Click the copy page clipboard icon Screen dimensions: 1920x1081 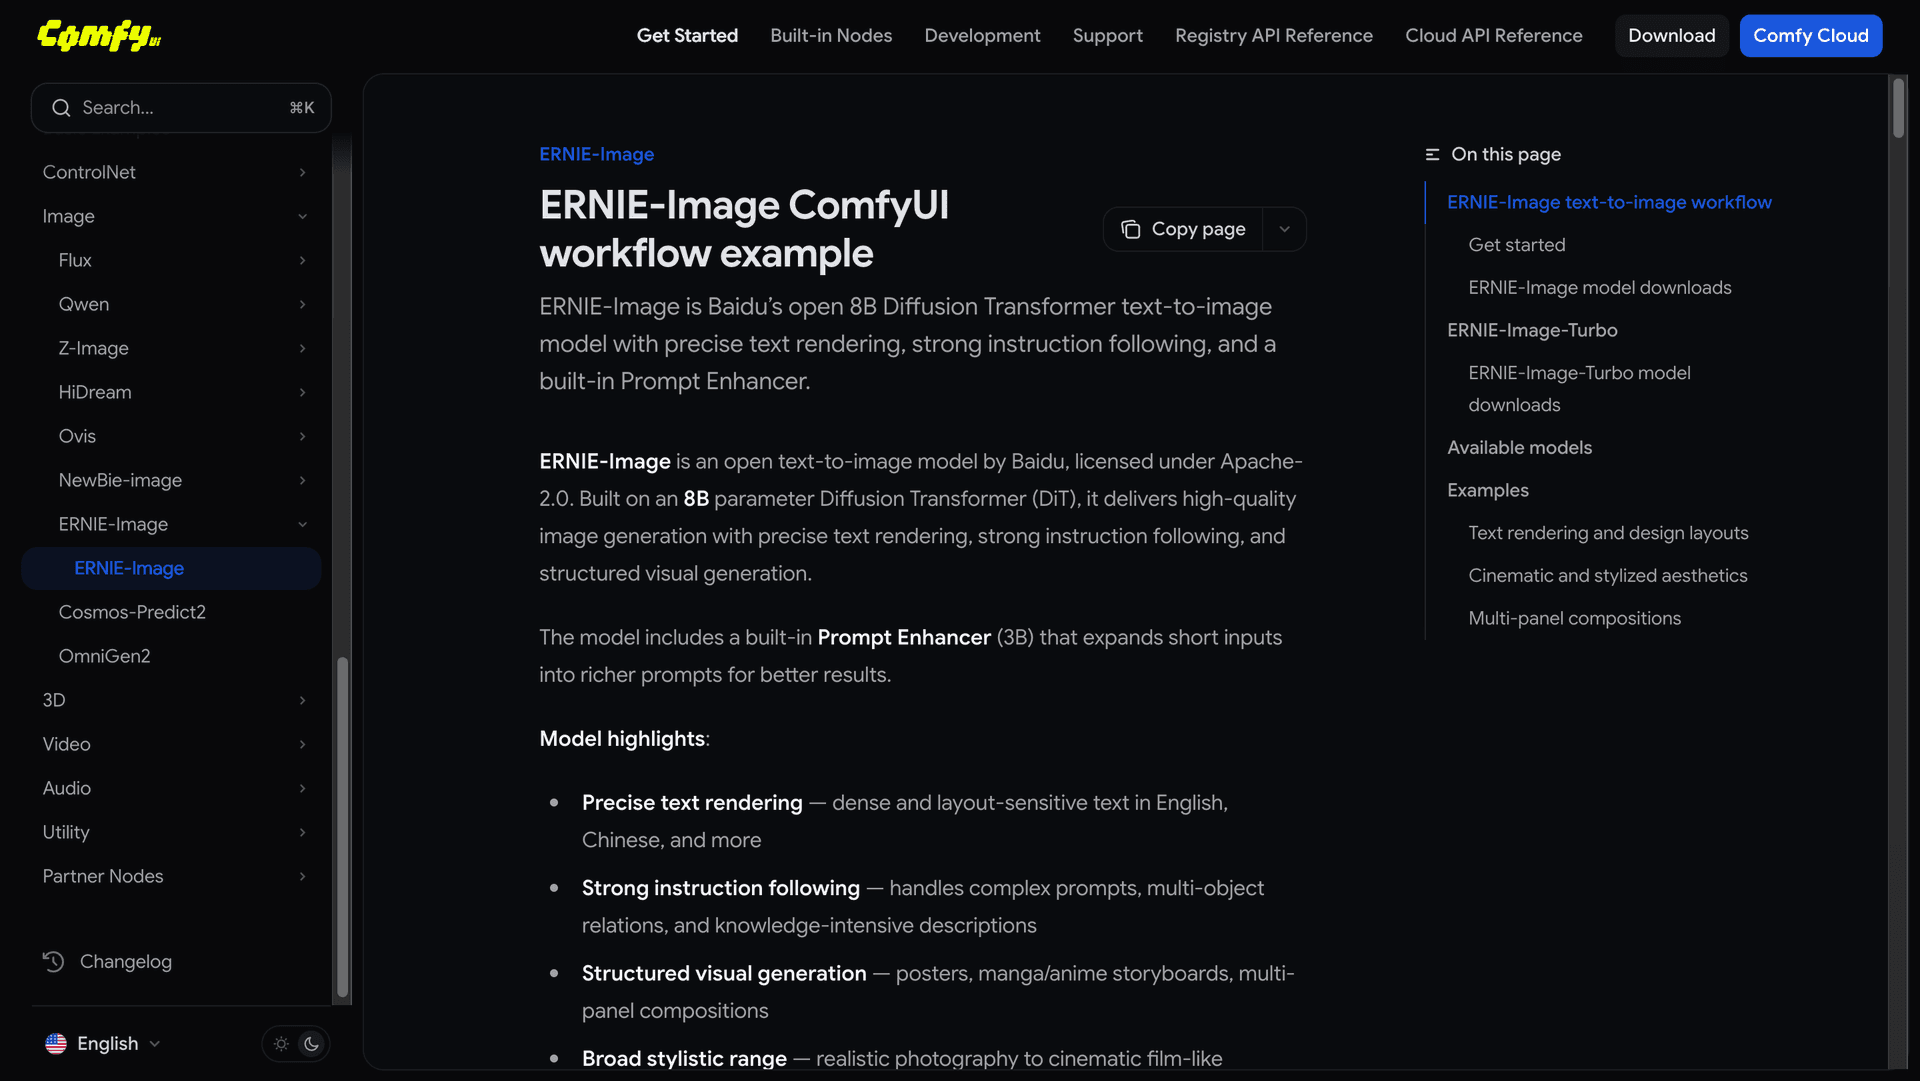[x=1130, y=229]
